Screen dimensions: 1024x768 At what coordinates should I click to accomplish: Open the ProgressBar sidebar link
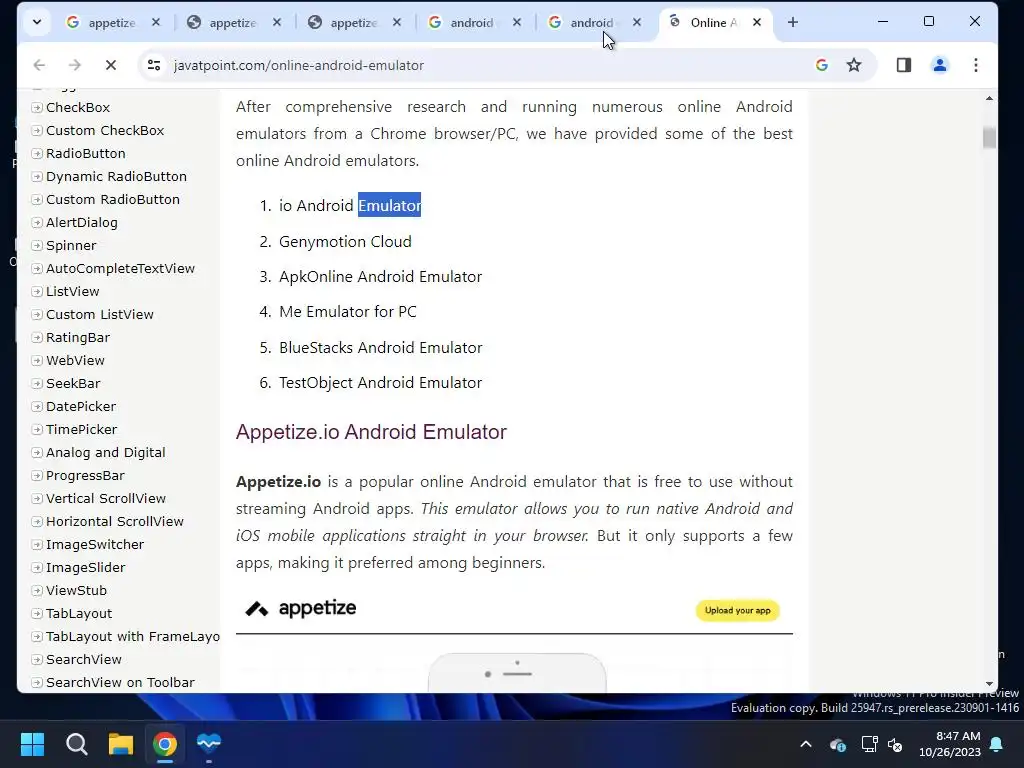coord(85,475)
